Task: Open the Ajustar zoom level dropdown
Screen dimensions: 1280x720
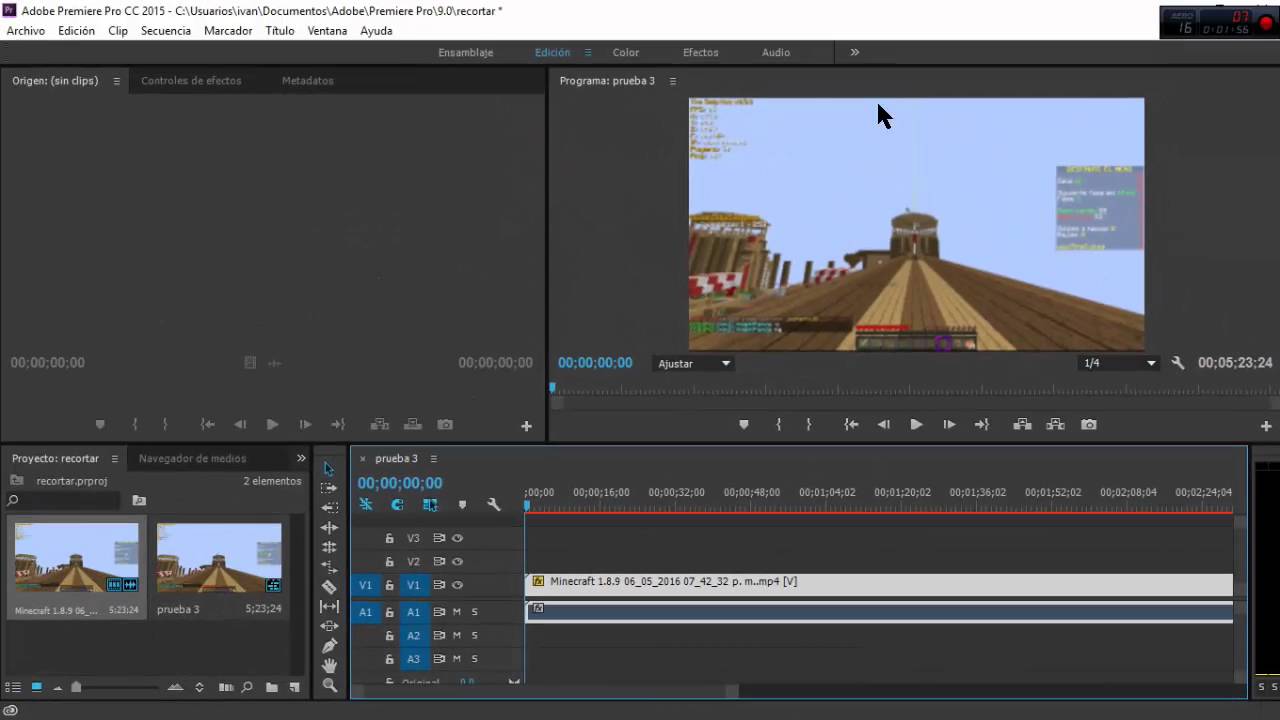Action: click(694, 364)
